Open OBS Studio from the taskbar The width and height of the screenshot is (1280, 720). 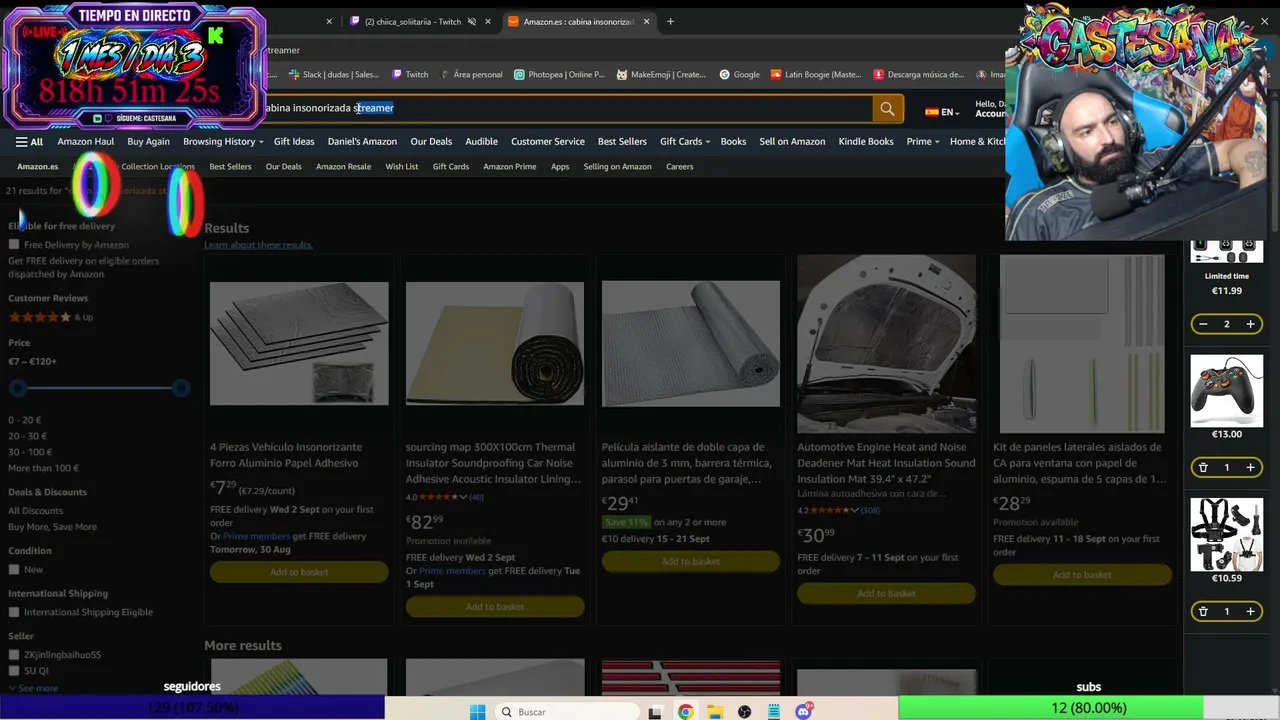point(745,712)
